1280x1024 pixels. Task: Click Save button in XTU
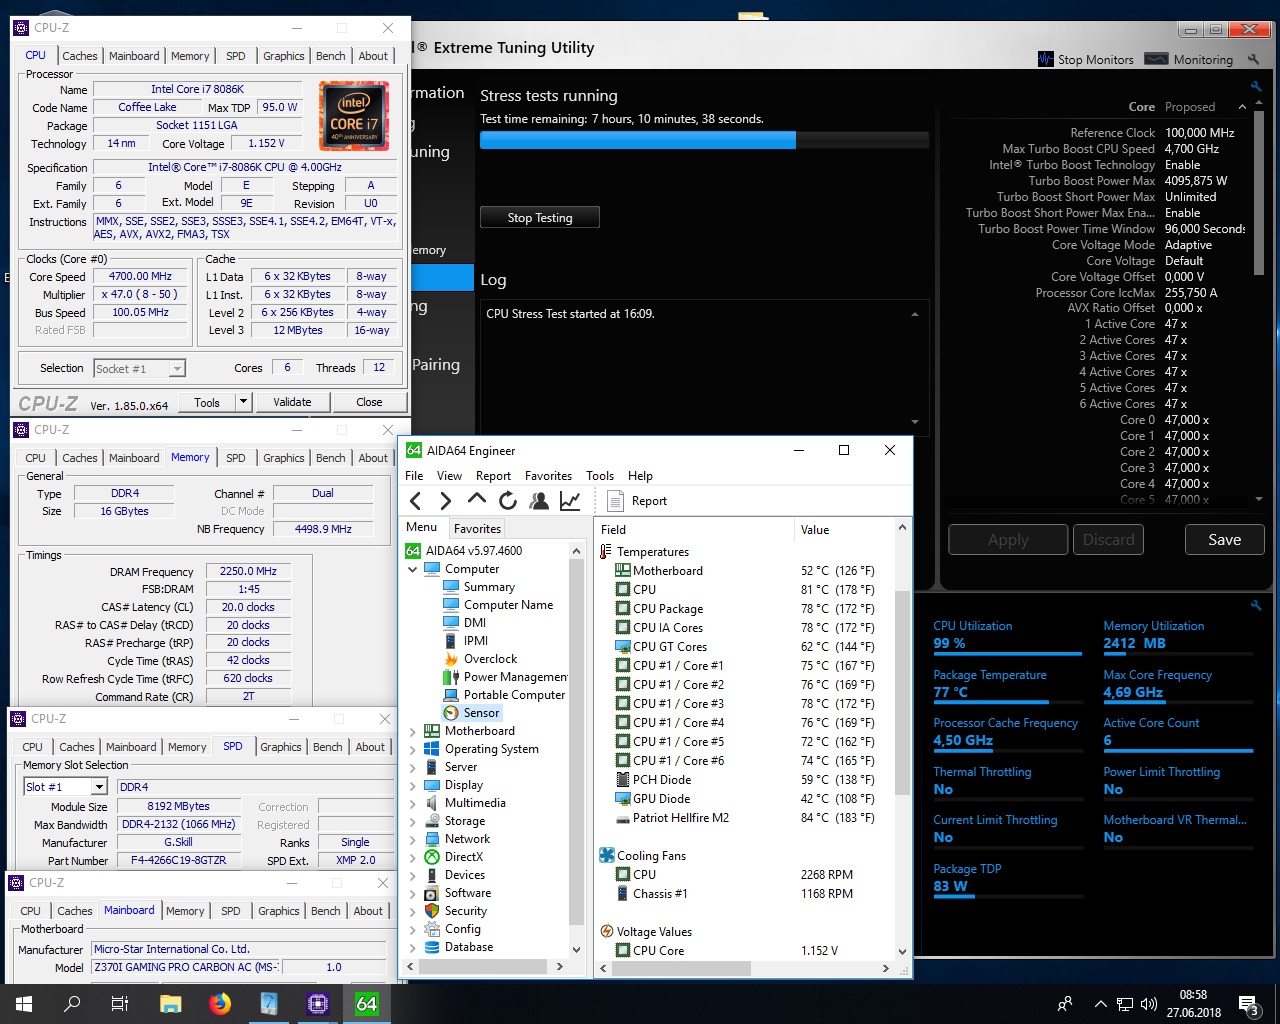tap(1224, 539)
